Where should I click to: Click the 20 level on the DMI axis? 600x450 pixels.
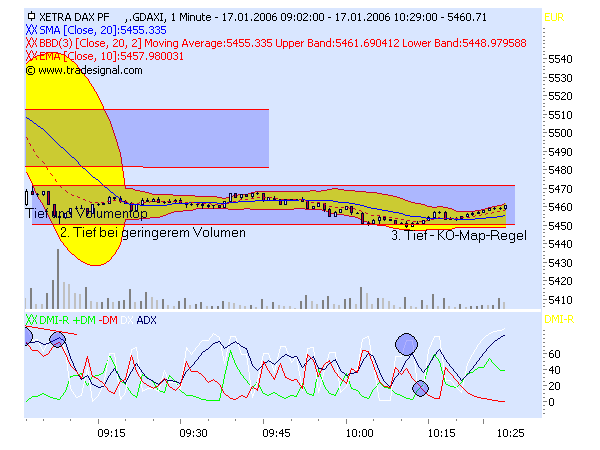[554, 386]
